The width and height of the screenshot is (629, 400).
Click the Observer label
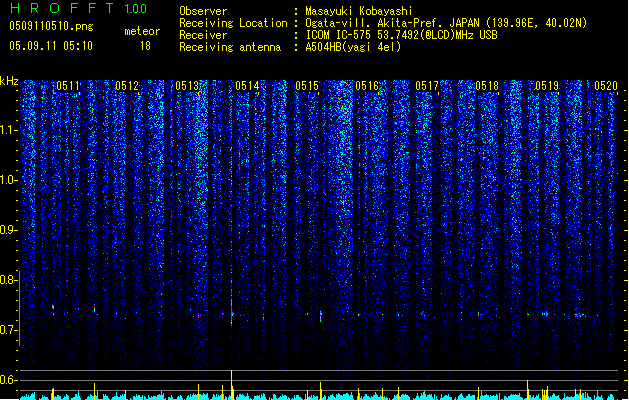point(203,11)
